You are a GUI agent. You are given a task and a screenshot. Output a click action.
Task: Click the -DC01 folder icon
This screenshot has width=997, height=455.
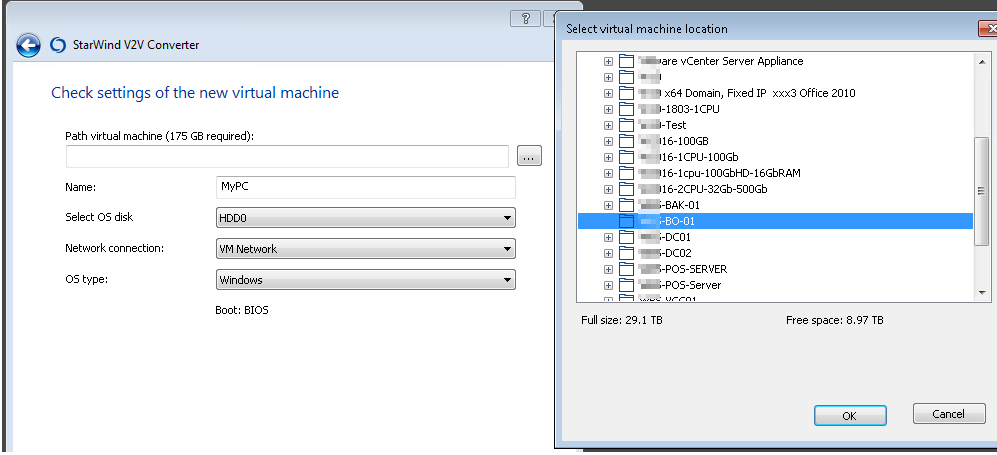627,236
